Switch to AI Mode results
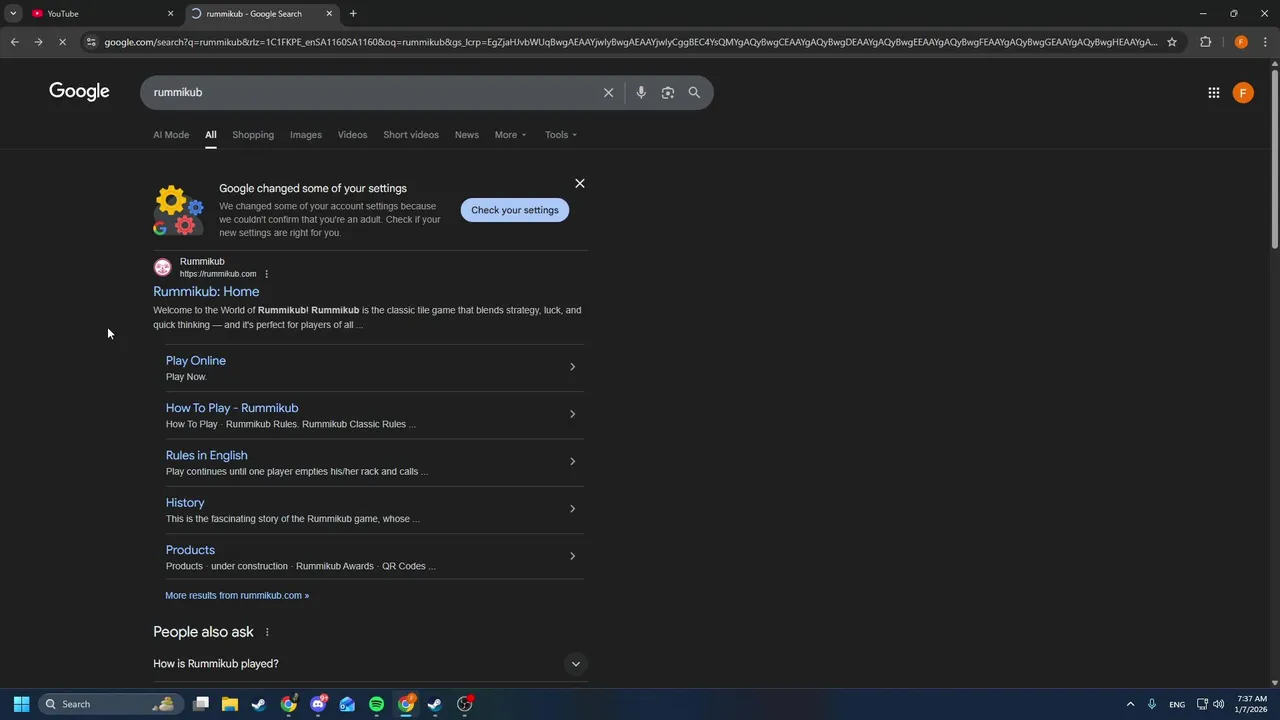 [x=171, y=135]
